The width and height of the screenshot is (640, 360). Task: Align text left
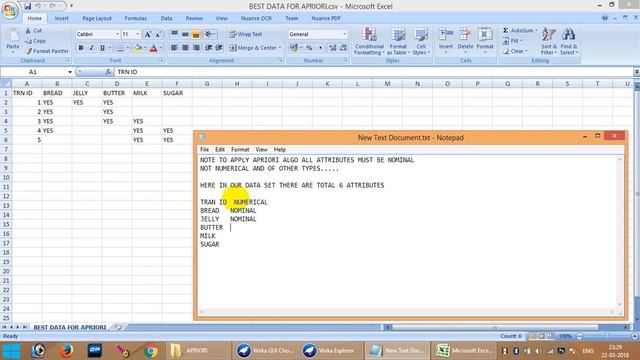[174, 48]
